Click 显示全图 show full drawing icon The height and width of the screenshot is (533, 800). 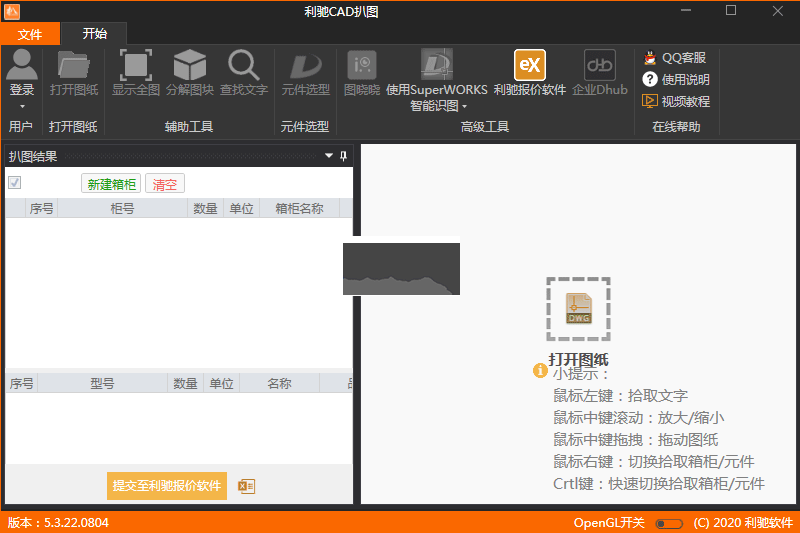click(135, 66)
